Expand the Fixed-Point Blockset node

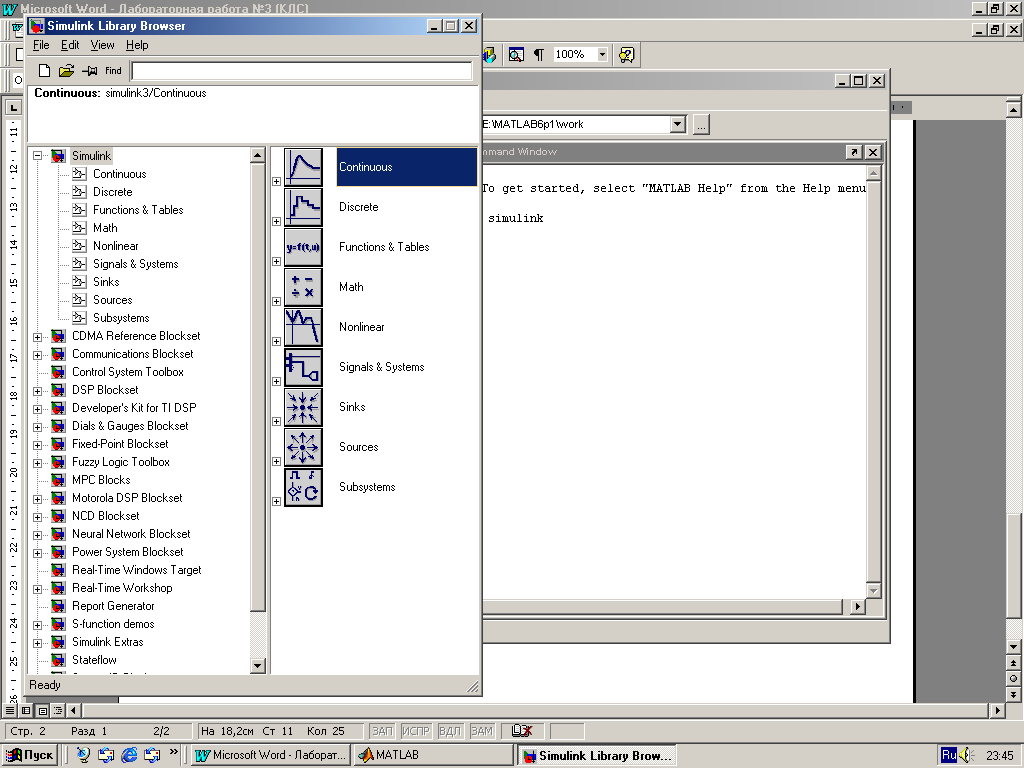[38, 445]
